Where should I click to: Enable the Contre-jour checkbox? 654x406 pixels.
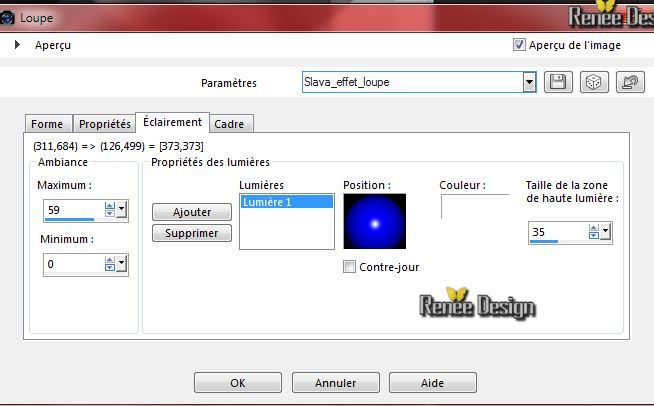point(349,267)
